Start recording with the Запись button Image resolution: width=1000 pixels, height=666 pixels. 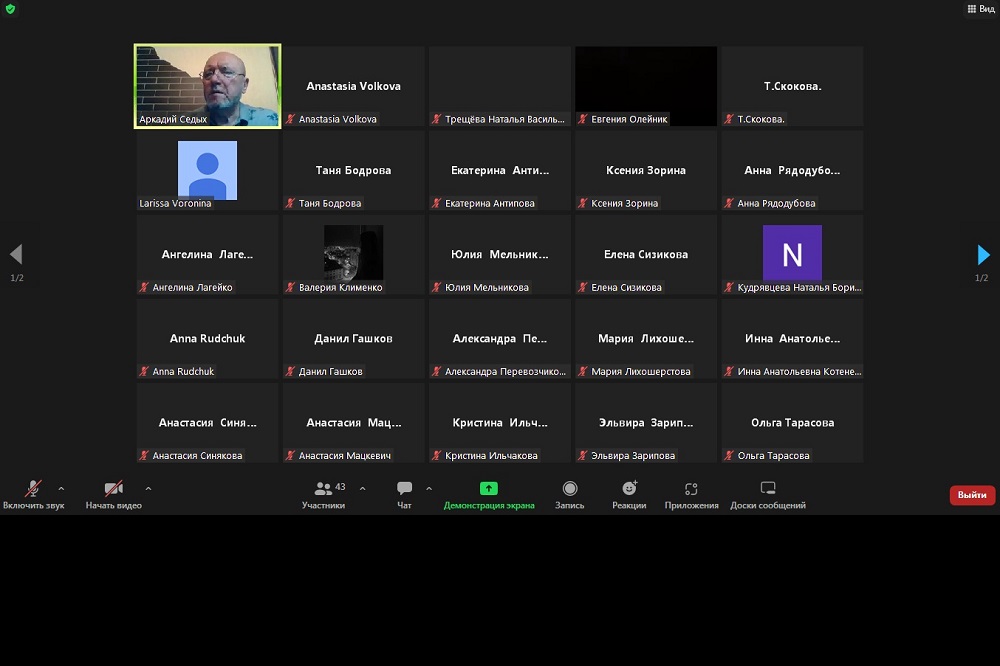tap(570, 494)
